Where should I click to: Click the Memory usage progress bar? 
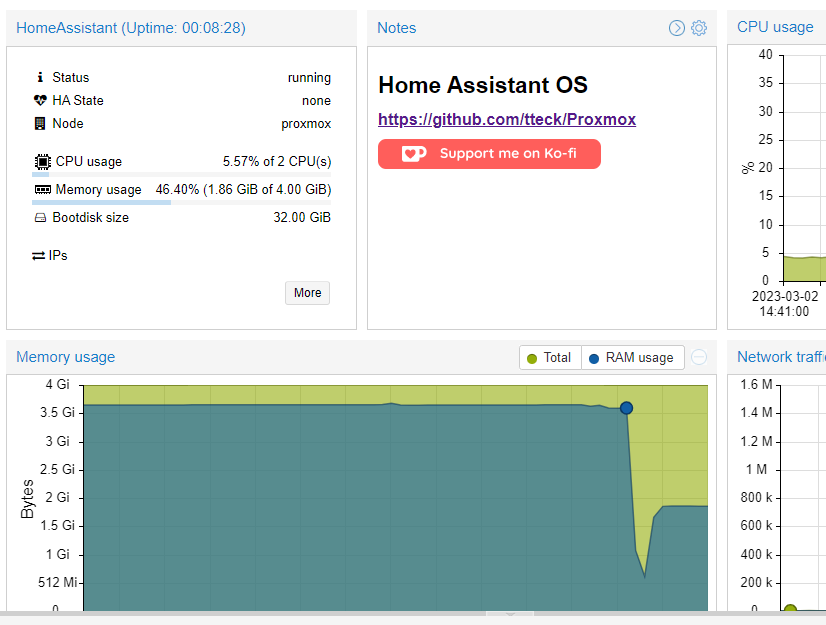pos(181,202)
